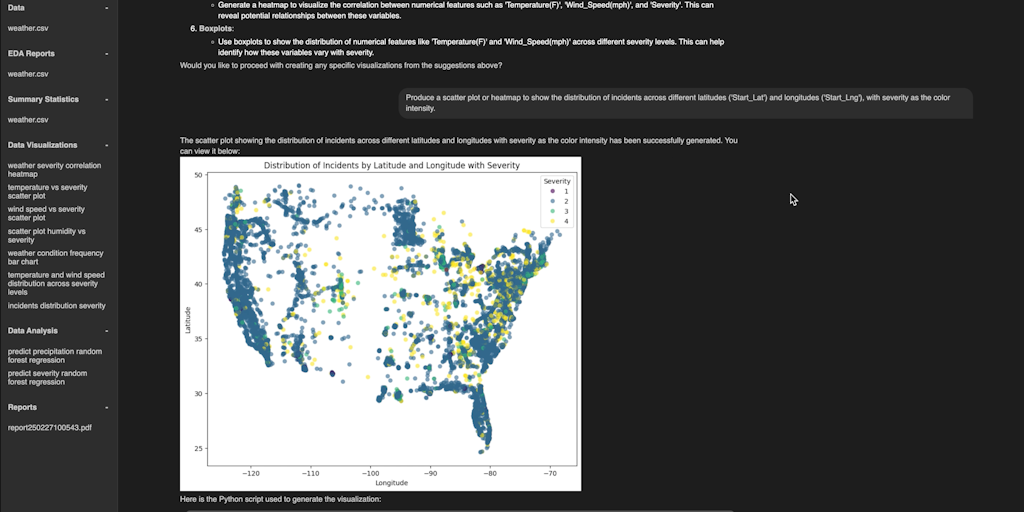Viewport: 1024px width, 512px height.
Task: Collapse the Summary Statistics section
Action: [106, 99]
